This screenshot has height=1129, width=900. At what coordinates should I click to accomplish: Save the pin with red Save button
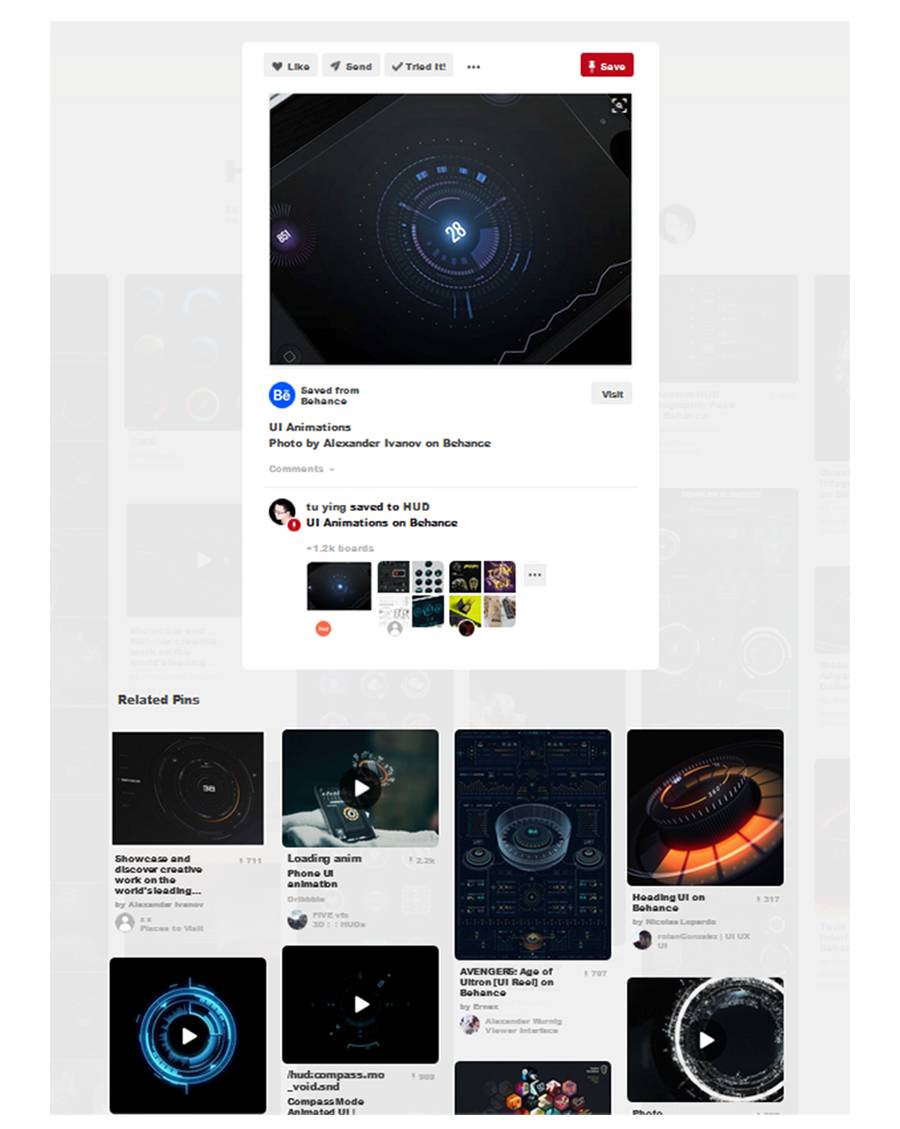point(606,66)
